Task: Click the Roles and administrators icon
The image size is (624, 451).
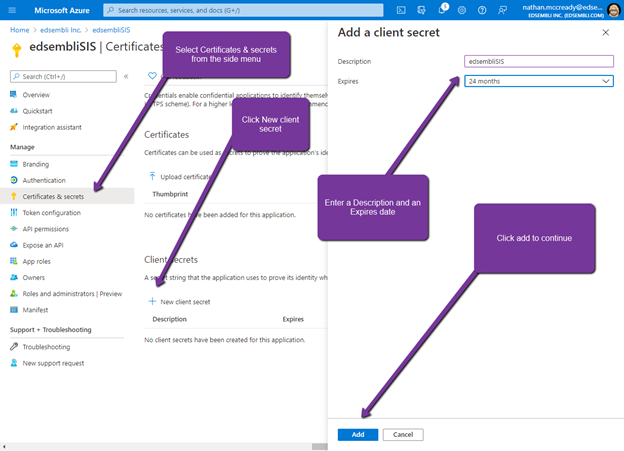Action: click(x=14, y=293)
